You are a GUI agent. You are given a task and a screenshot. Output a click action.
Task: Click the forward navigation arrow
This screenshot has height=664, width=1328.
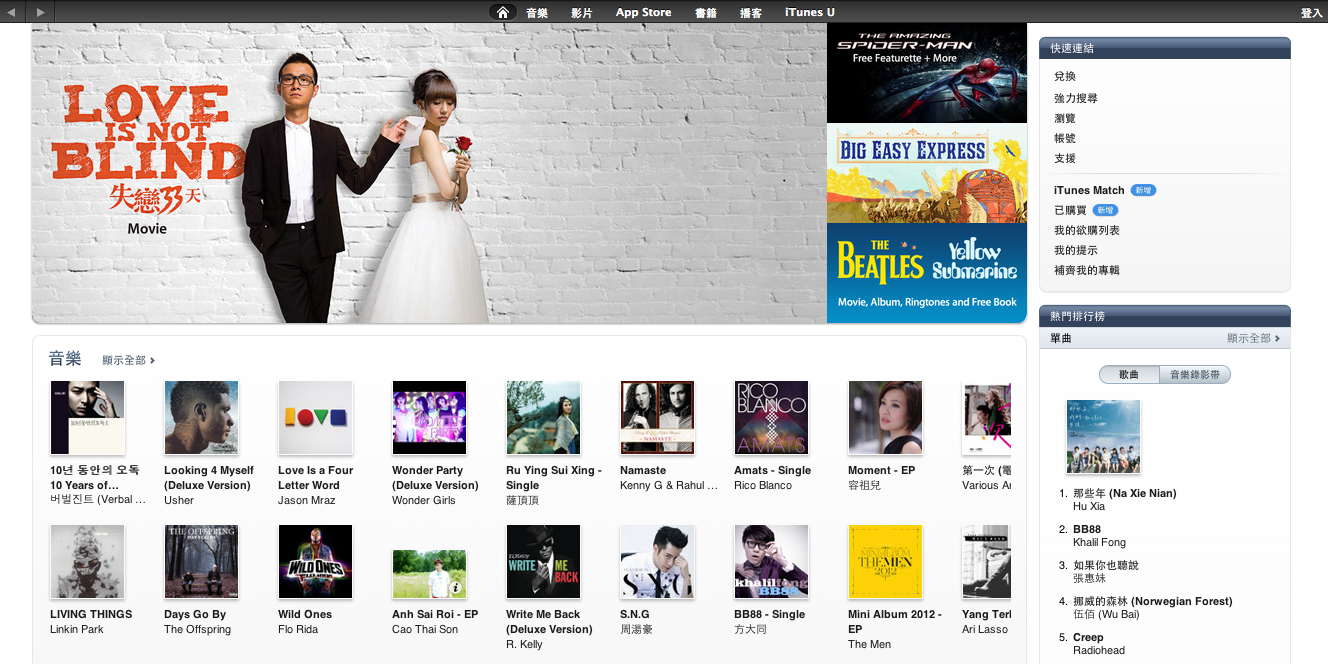coord(39,12)
